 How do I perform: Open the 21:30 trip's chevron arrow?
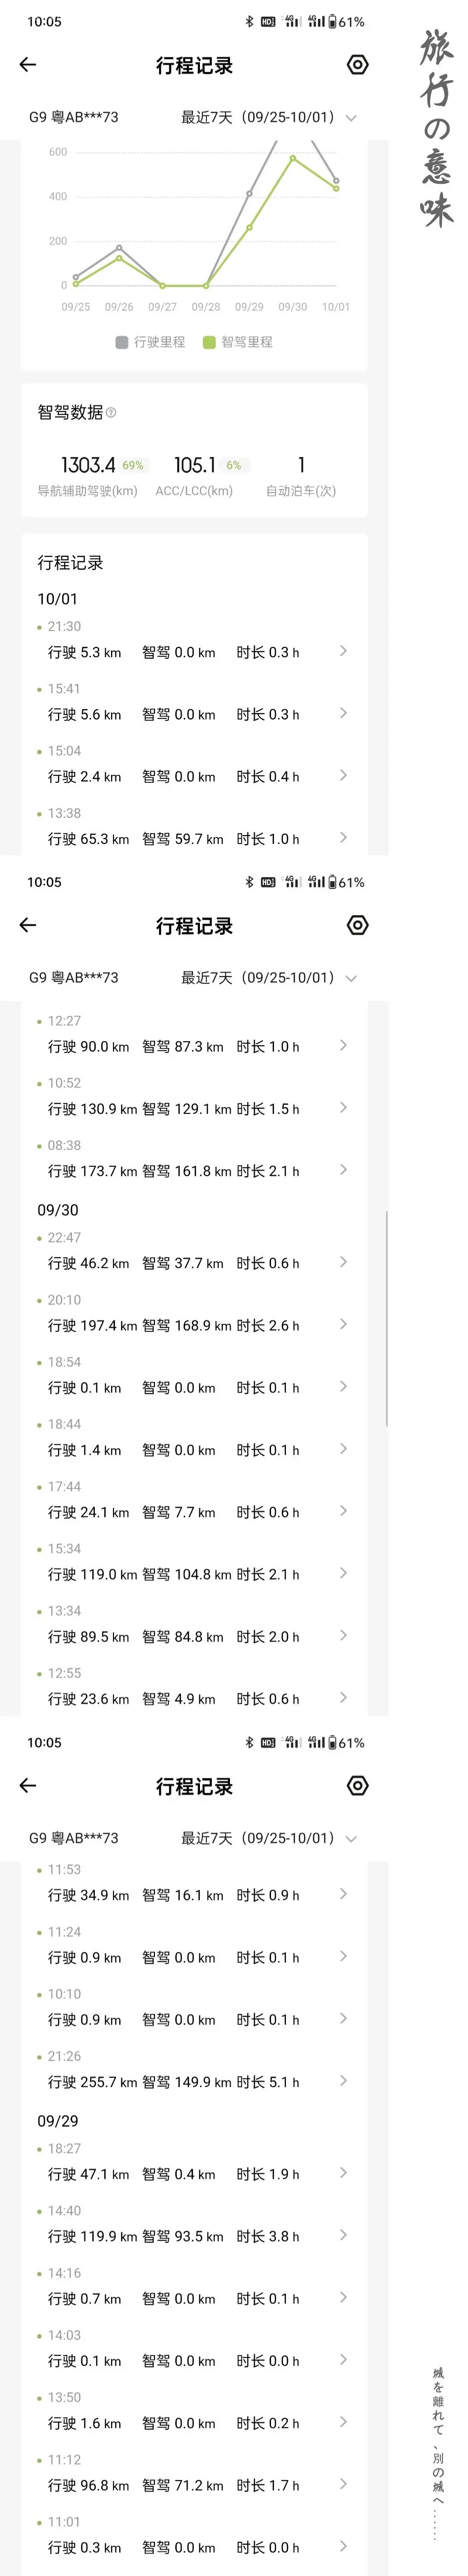coord(343,651)
